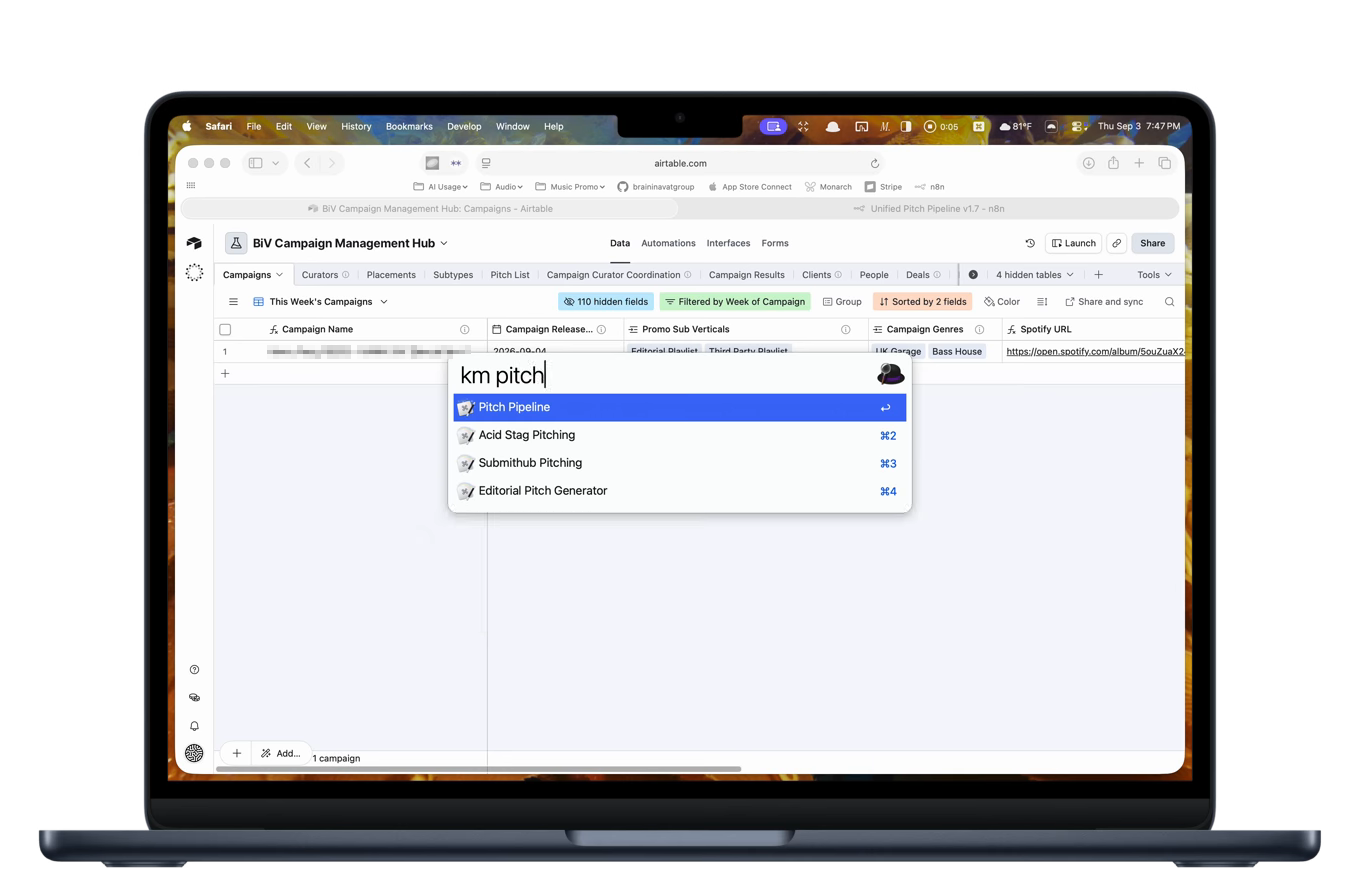Expand the This Week's Campaigns view dropdown

[x=320, y=302]
